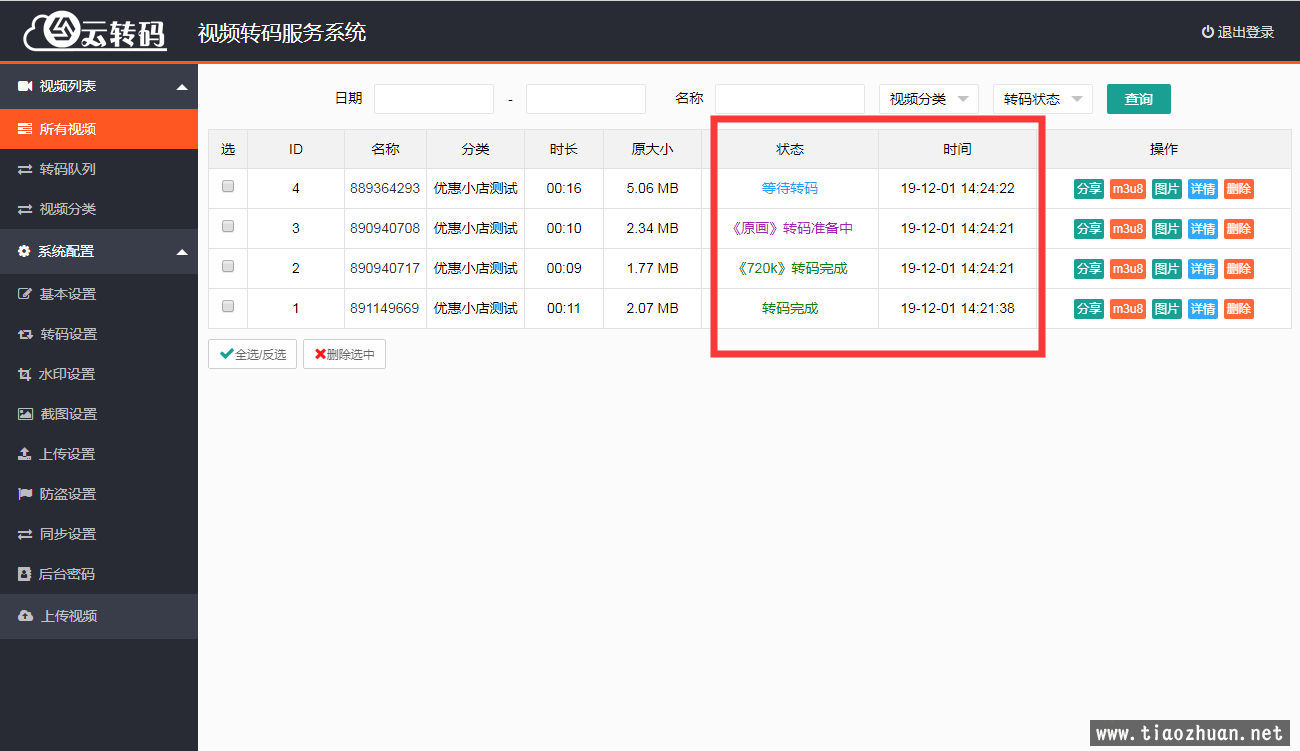
Task: Click 图片 for video 890940708
Action: pos(1167,228)
